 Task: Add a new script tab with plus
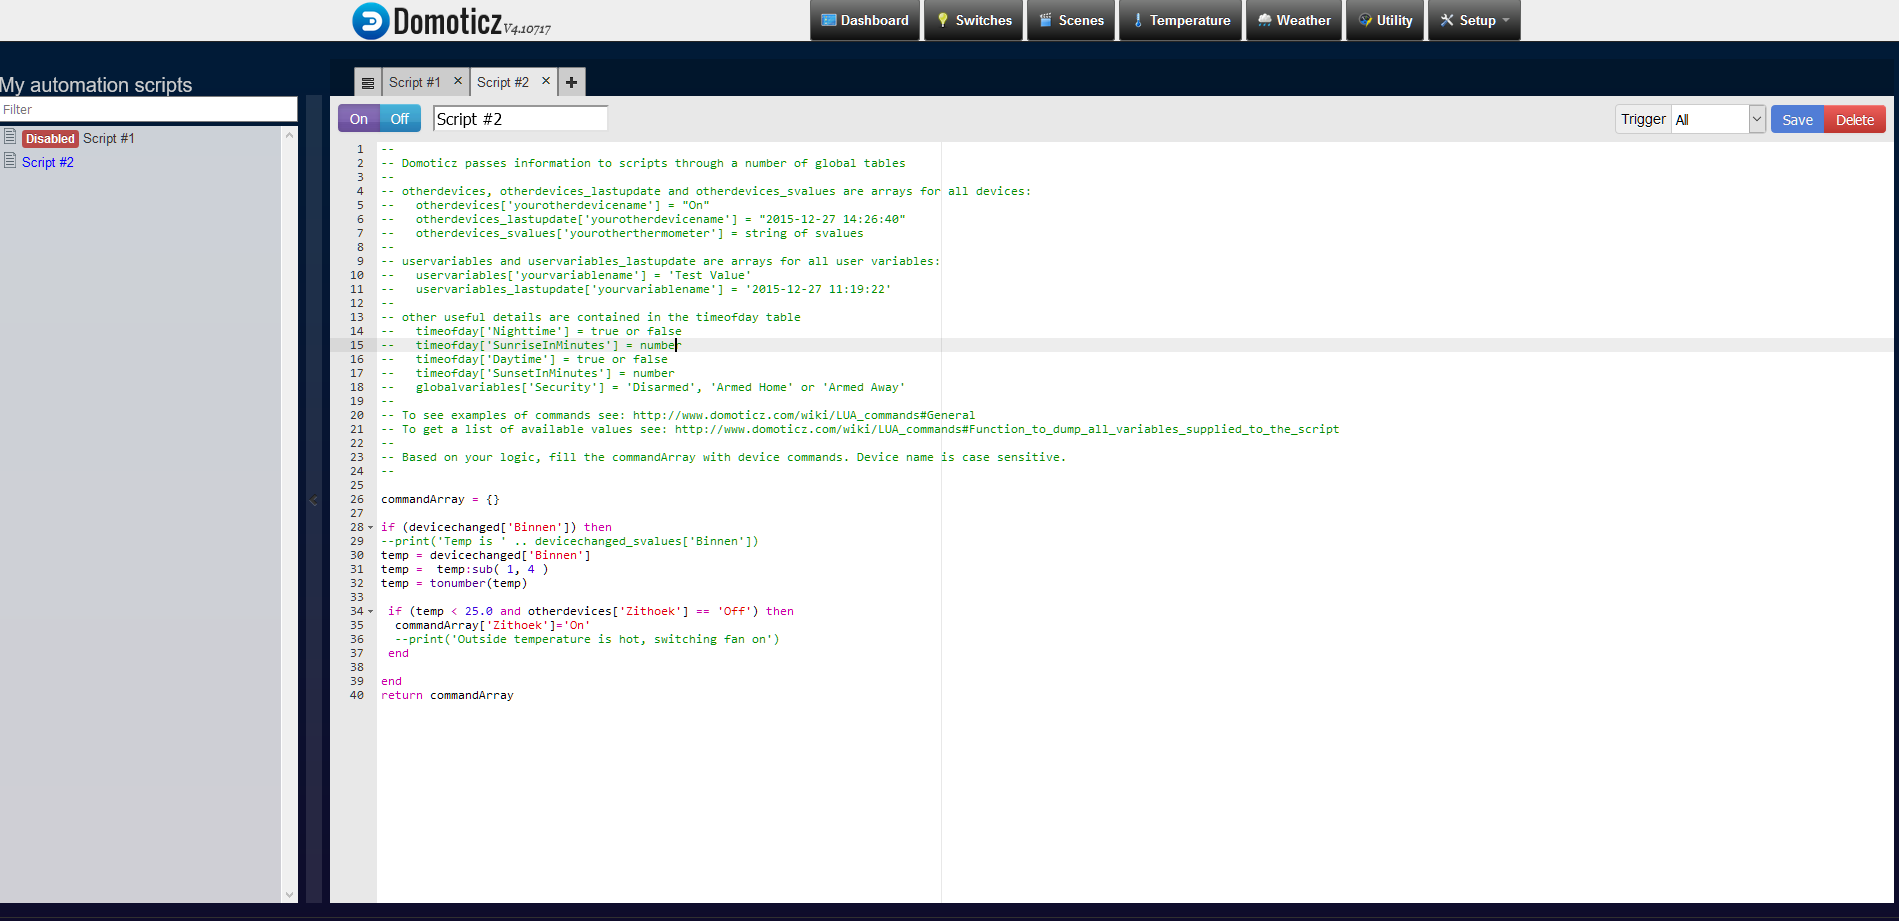click(571, 83)
